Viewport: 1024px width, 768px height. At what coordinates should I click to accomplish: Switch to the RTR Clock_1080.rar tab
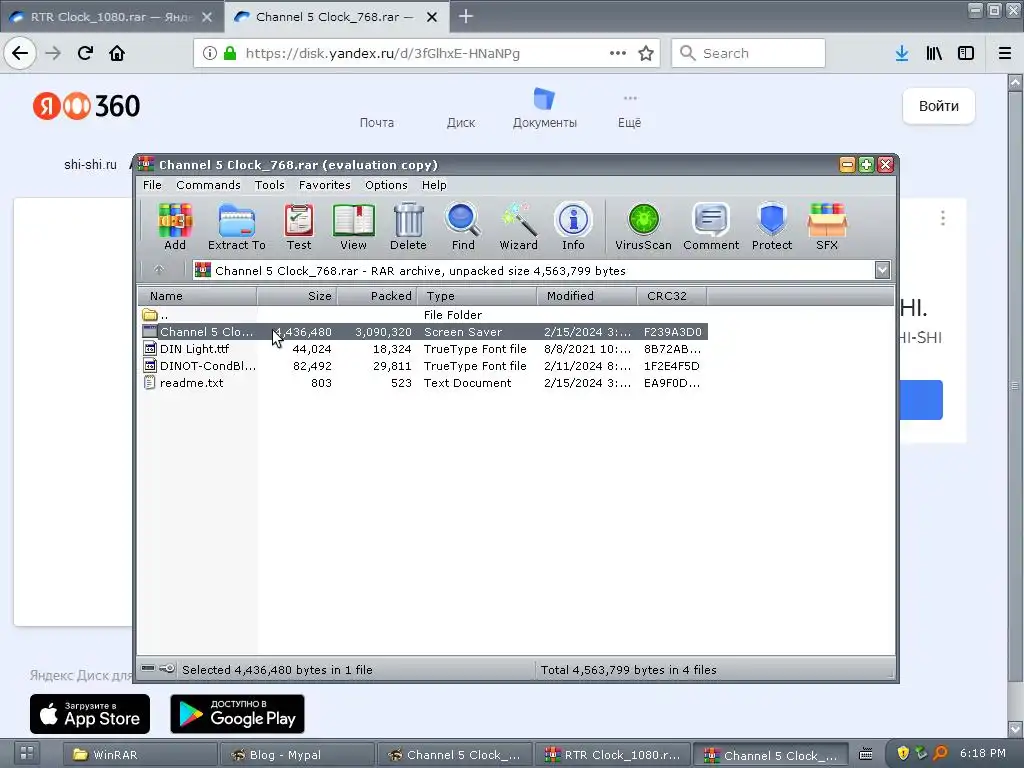click(x=111, y=17)
